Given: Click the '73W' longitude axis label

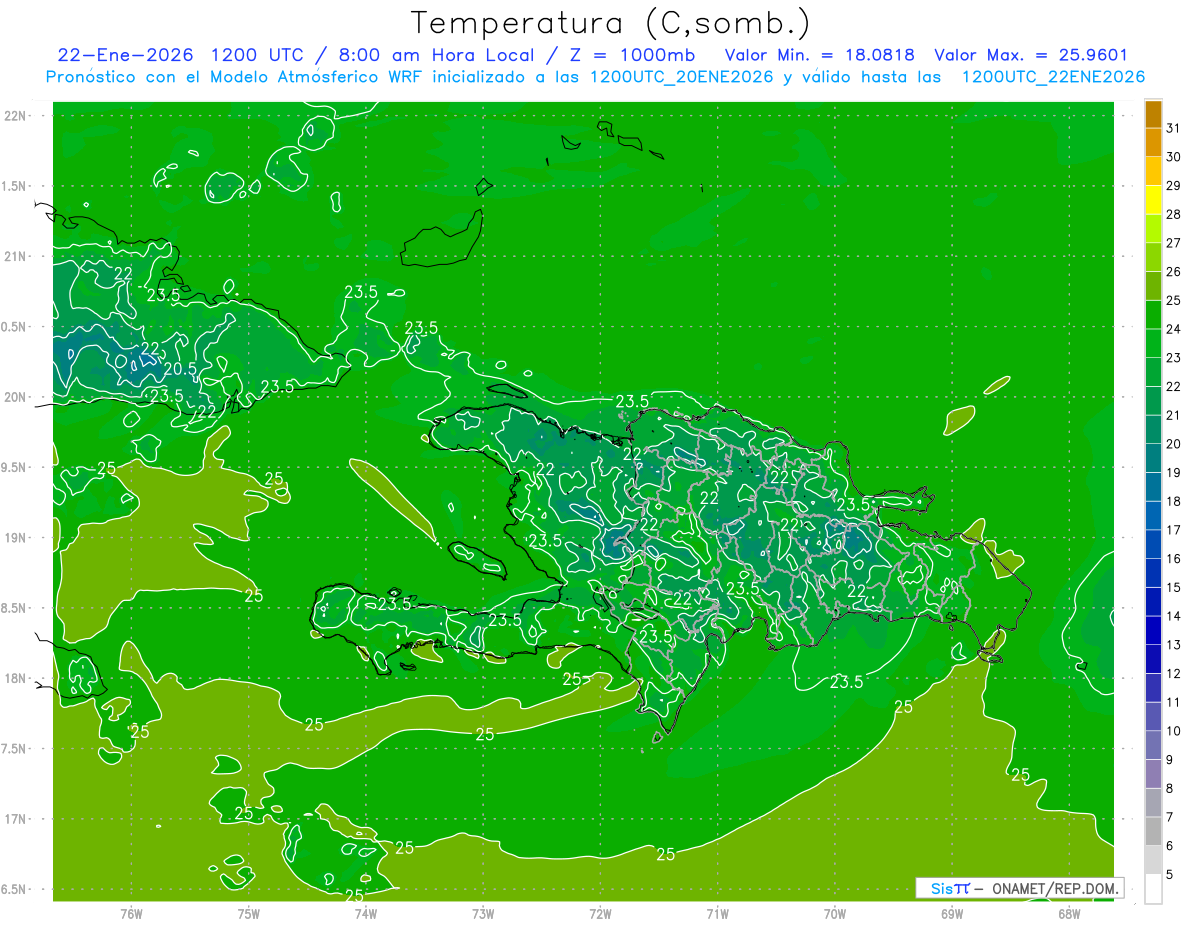Looking at the screenshot, I should pos(483,914).
